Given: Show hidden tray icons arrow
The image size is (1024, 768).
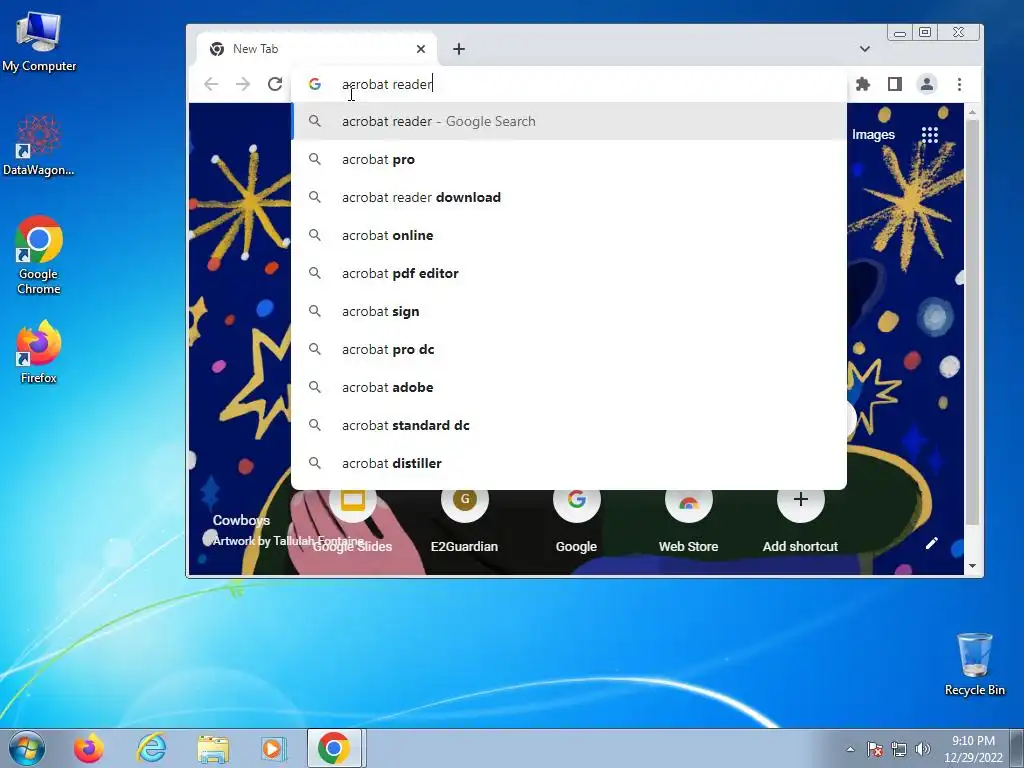Looking at the screenshot, I should [850, 749].
